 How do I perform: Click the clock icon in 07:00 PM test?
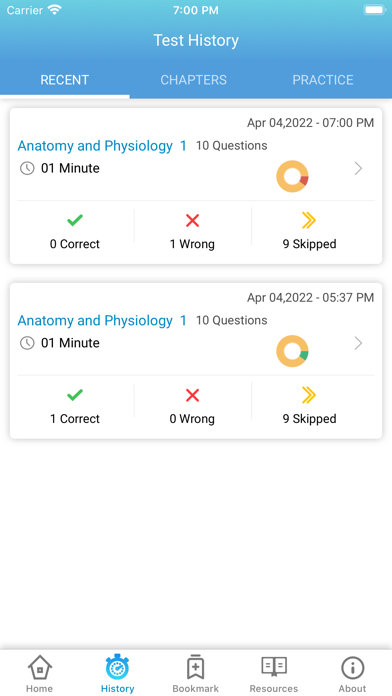tap(27, 168)
